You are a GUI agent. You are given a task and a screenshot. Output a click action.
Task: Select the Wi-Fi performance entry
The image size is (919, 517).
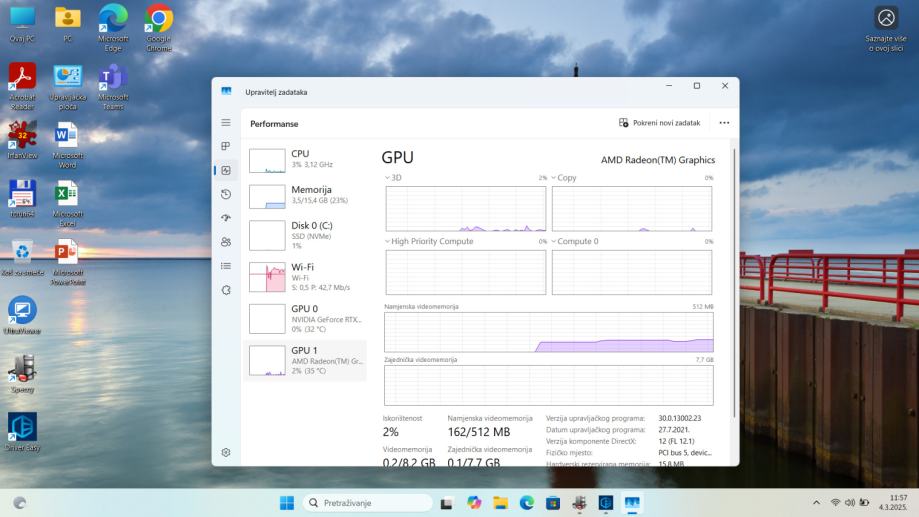pos(305,277)
